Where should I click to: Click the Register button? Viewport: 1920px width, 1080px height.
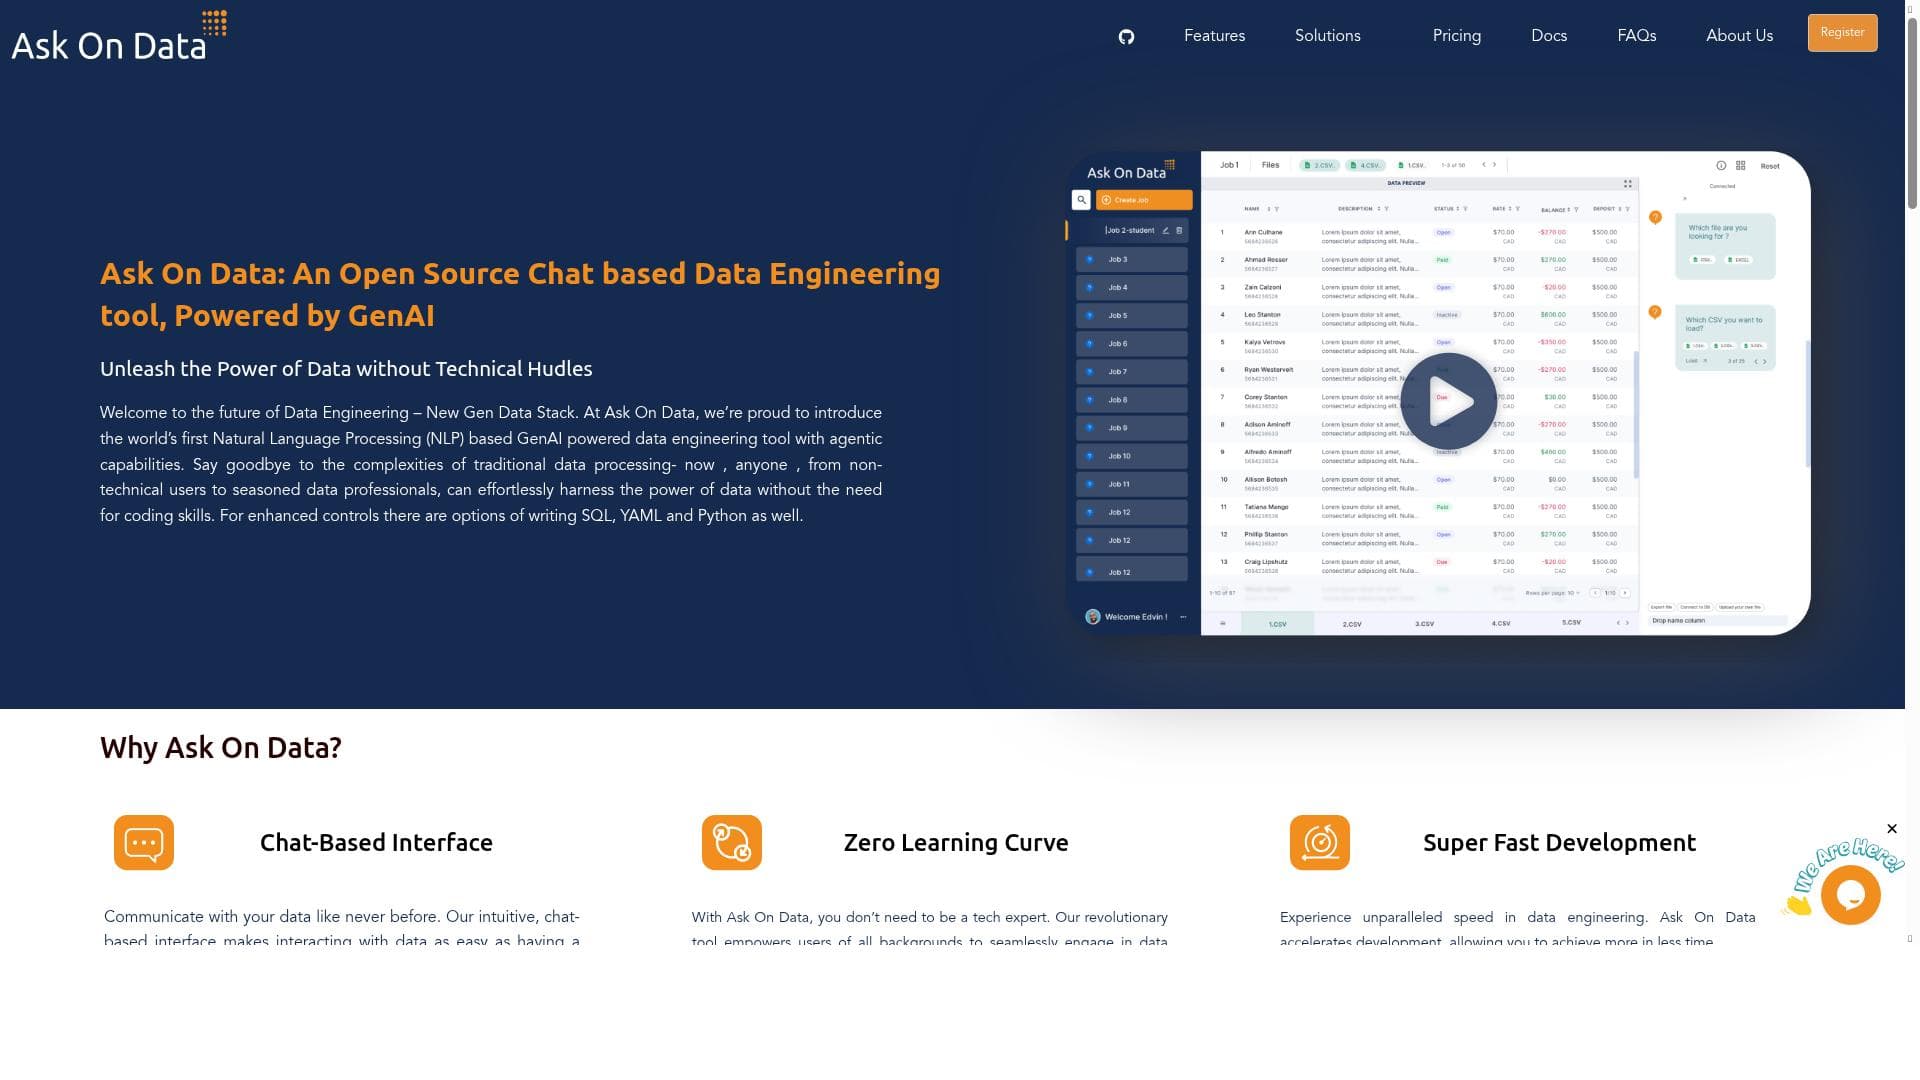coord(1842,33)
